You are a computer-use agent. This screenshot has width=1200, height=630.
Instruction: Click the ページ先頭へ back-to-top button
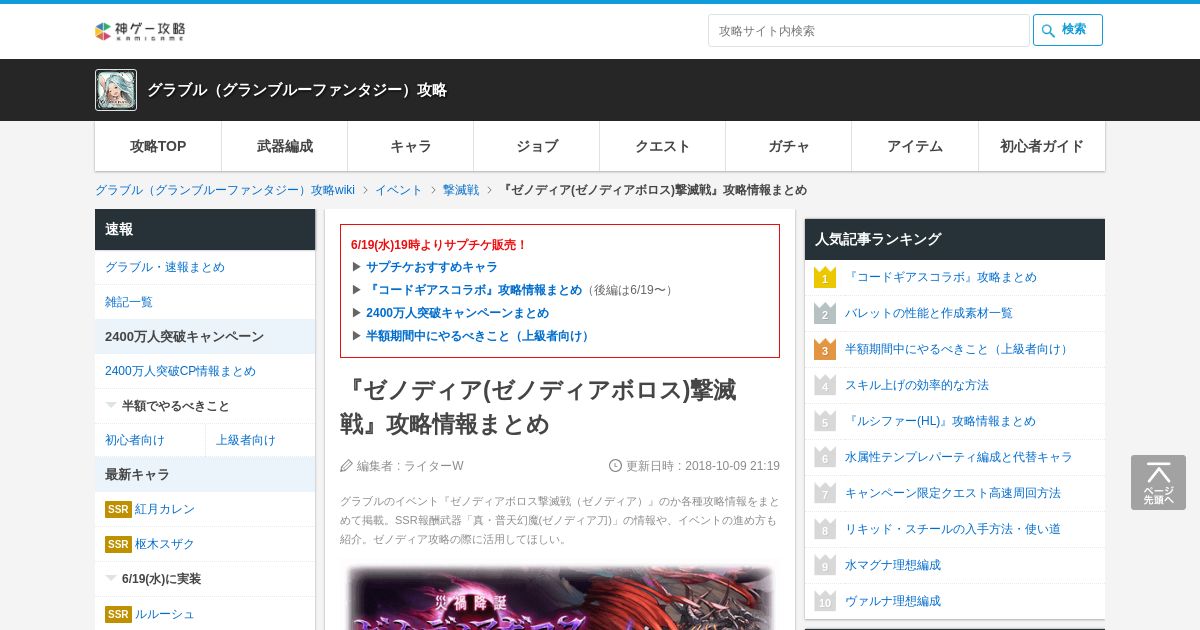(x=1158, y=483)
